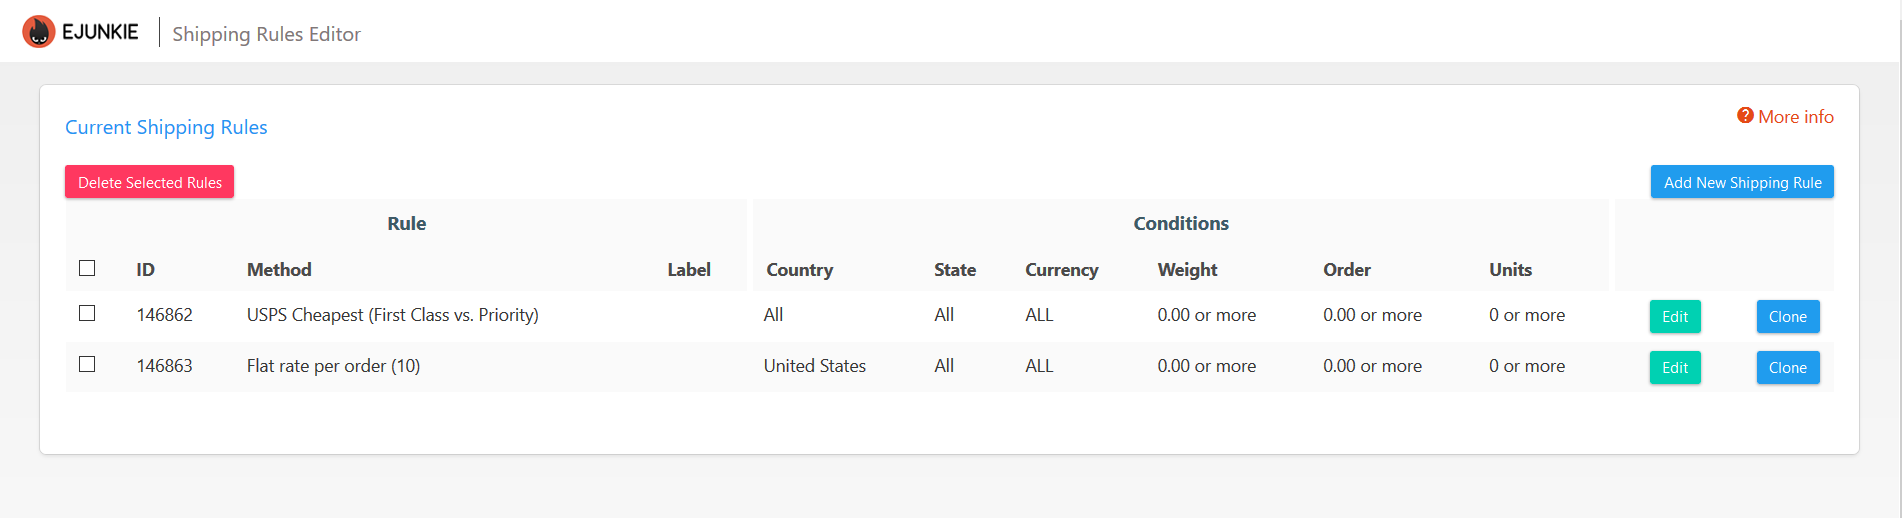Click Add New Shipping Rule button
The height and width of the screenshot is (518, 1902).
point(1741,182)
